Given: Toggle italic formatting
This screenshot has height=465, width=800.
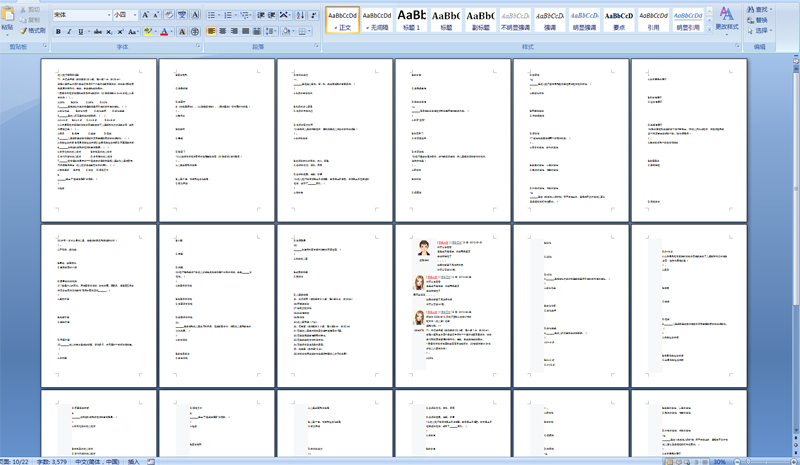Looking at the screenshot, I should [69, 32].
